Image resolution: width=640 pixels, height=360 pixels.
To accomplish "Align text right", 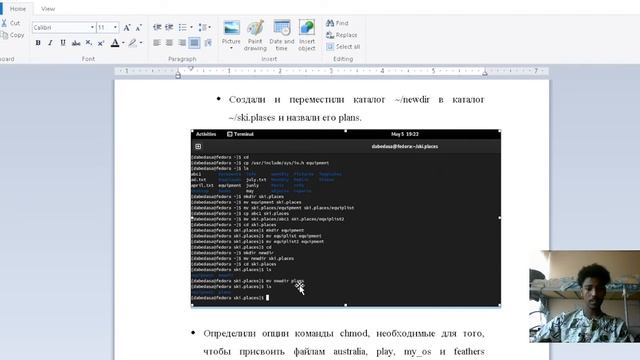I will click(x=182, y=42).
